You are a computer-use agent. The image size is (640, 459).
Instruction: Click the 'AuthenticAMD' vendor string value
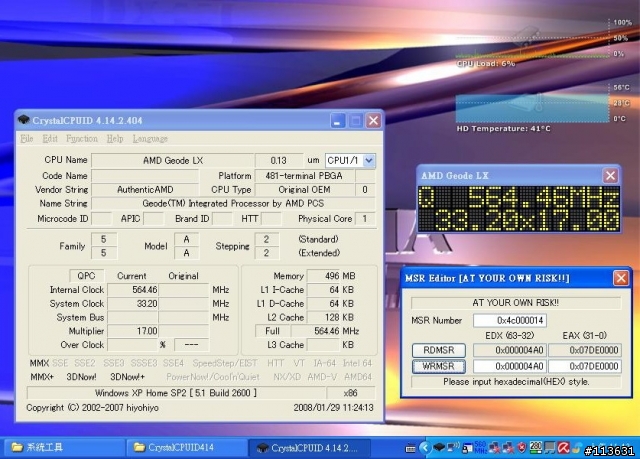[145, 190]
